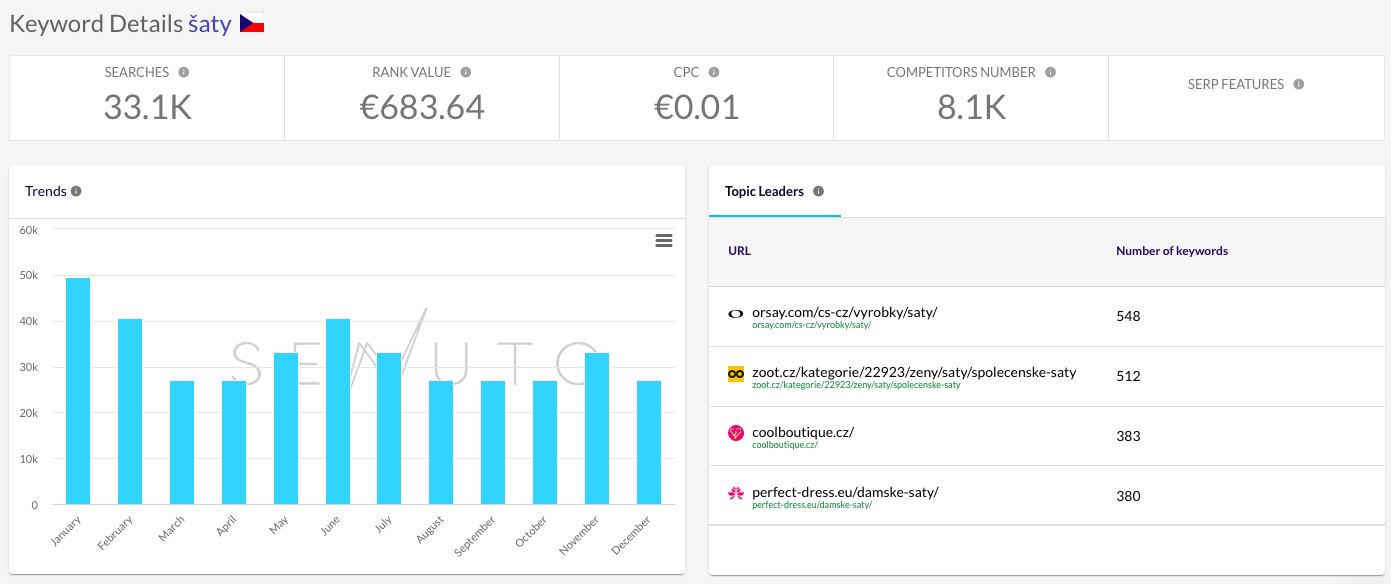Click the SERP FEATURES info icon

click(1298, 84)
